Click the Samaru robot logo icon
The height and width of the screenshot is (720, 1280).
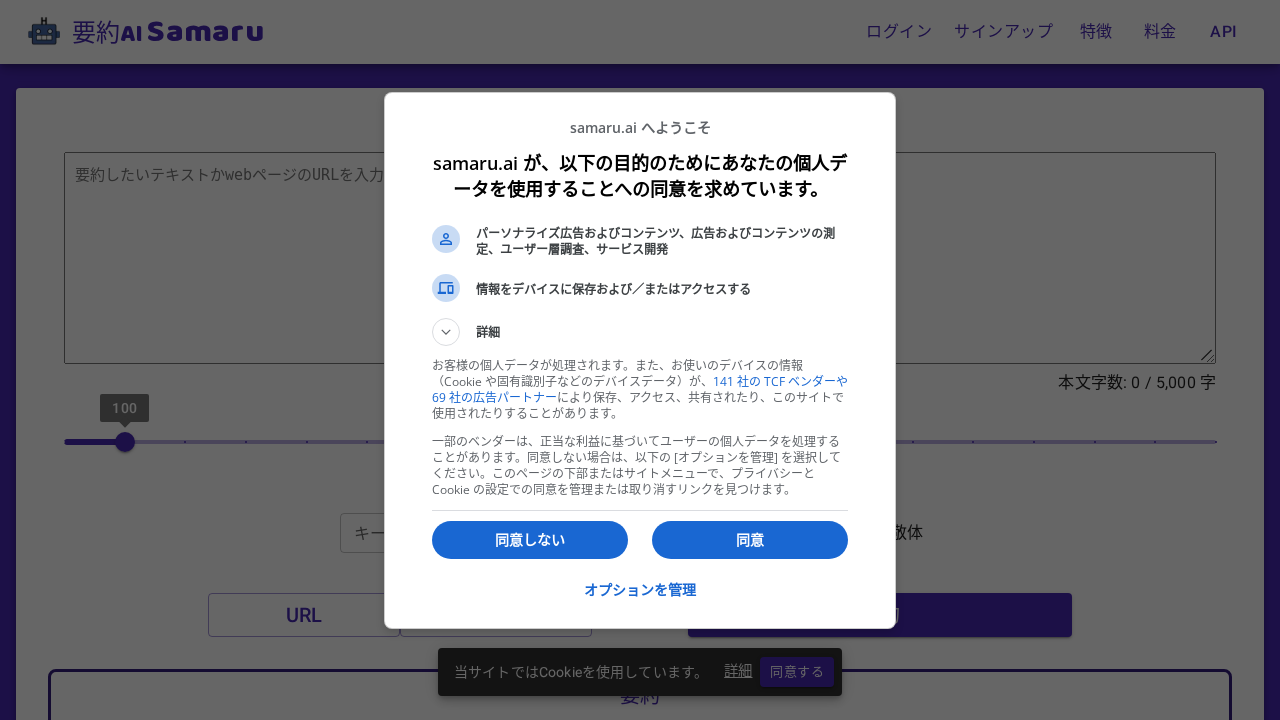point(44,31)
